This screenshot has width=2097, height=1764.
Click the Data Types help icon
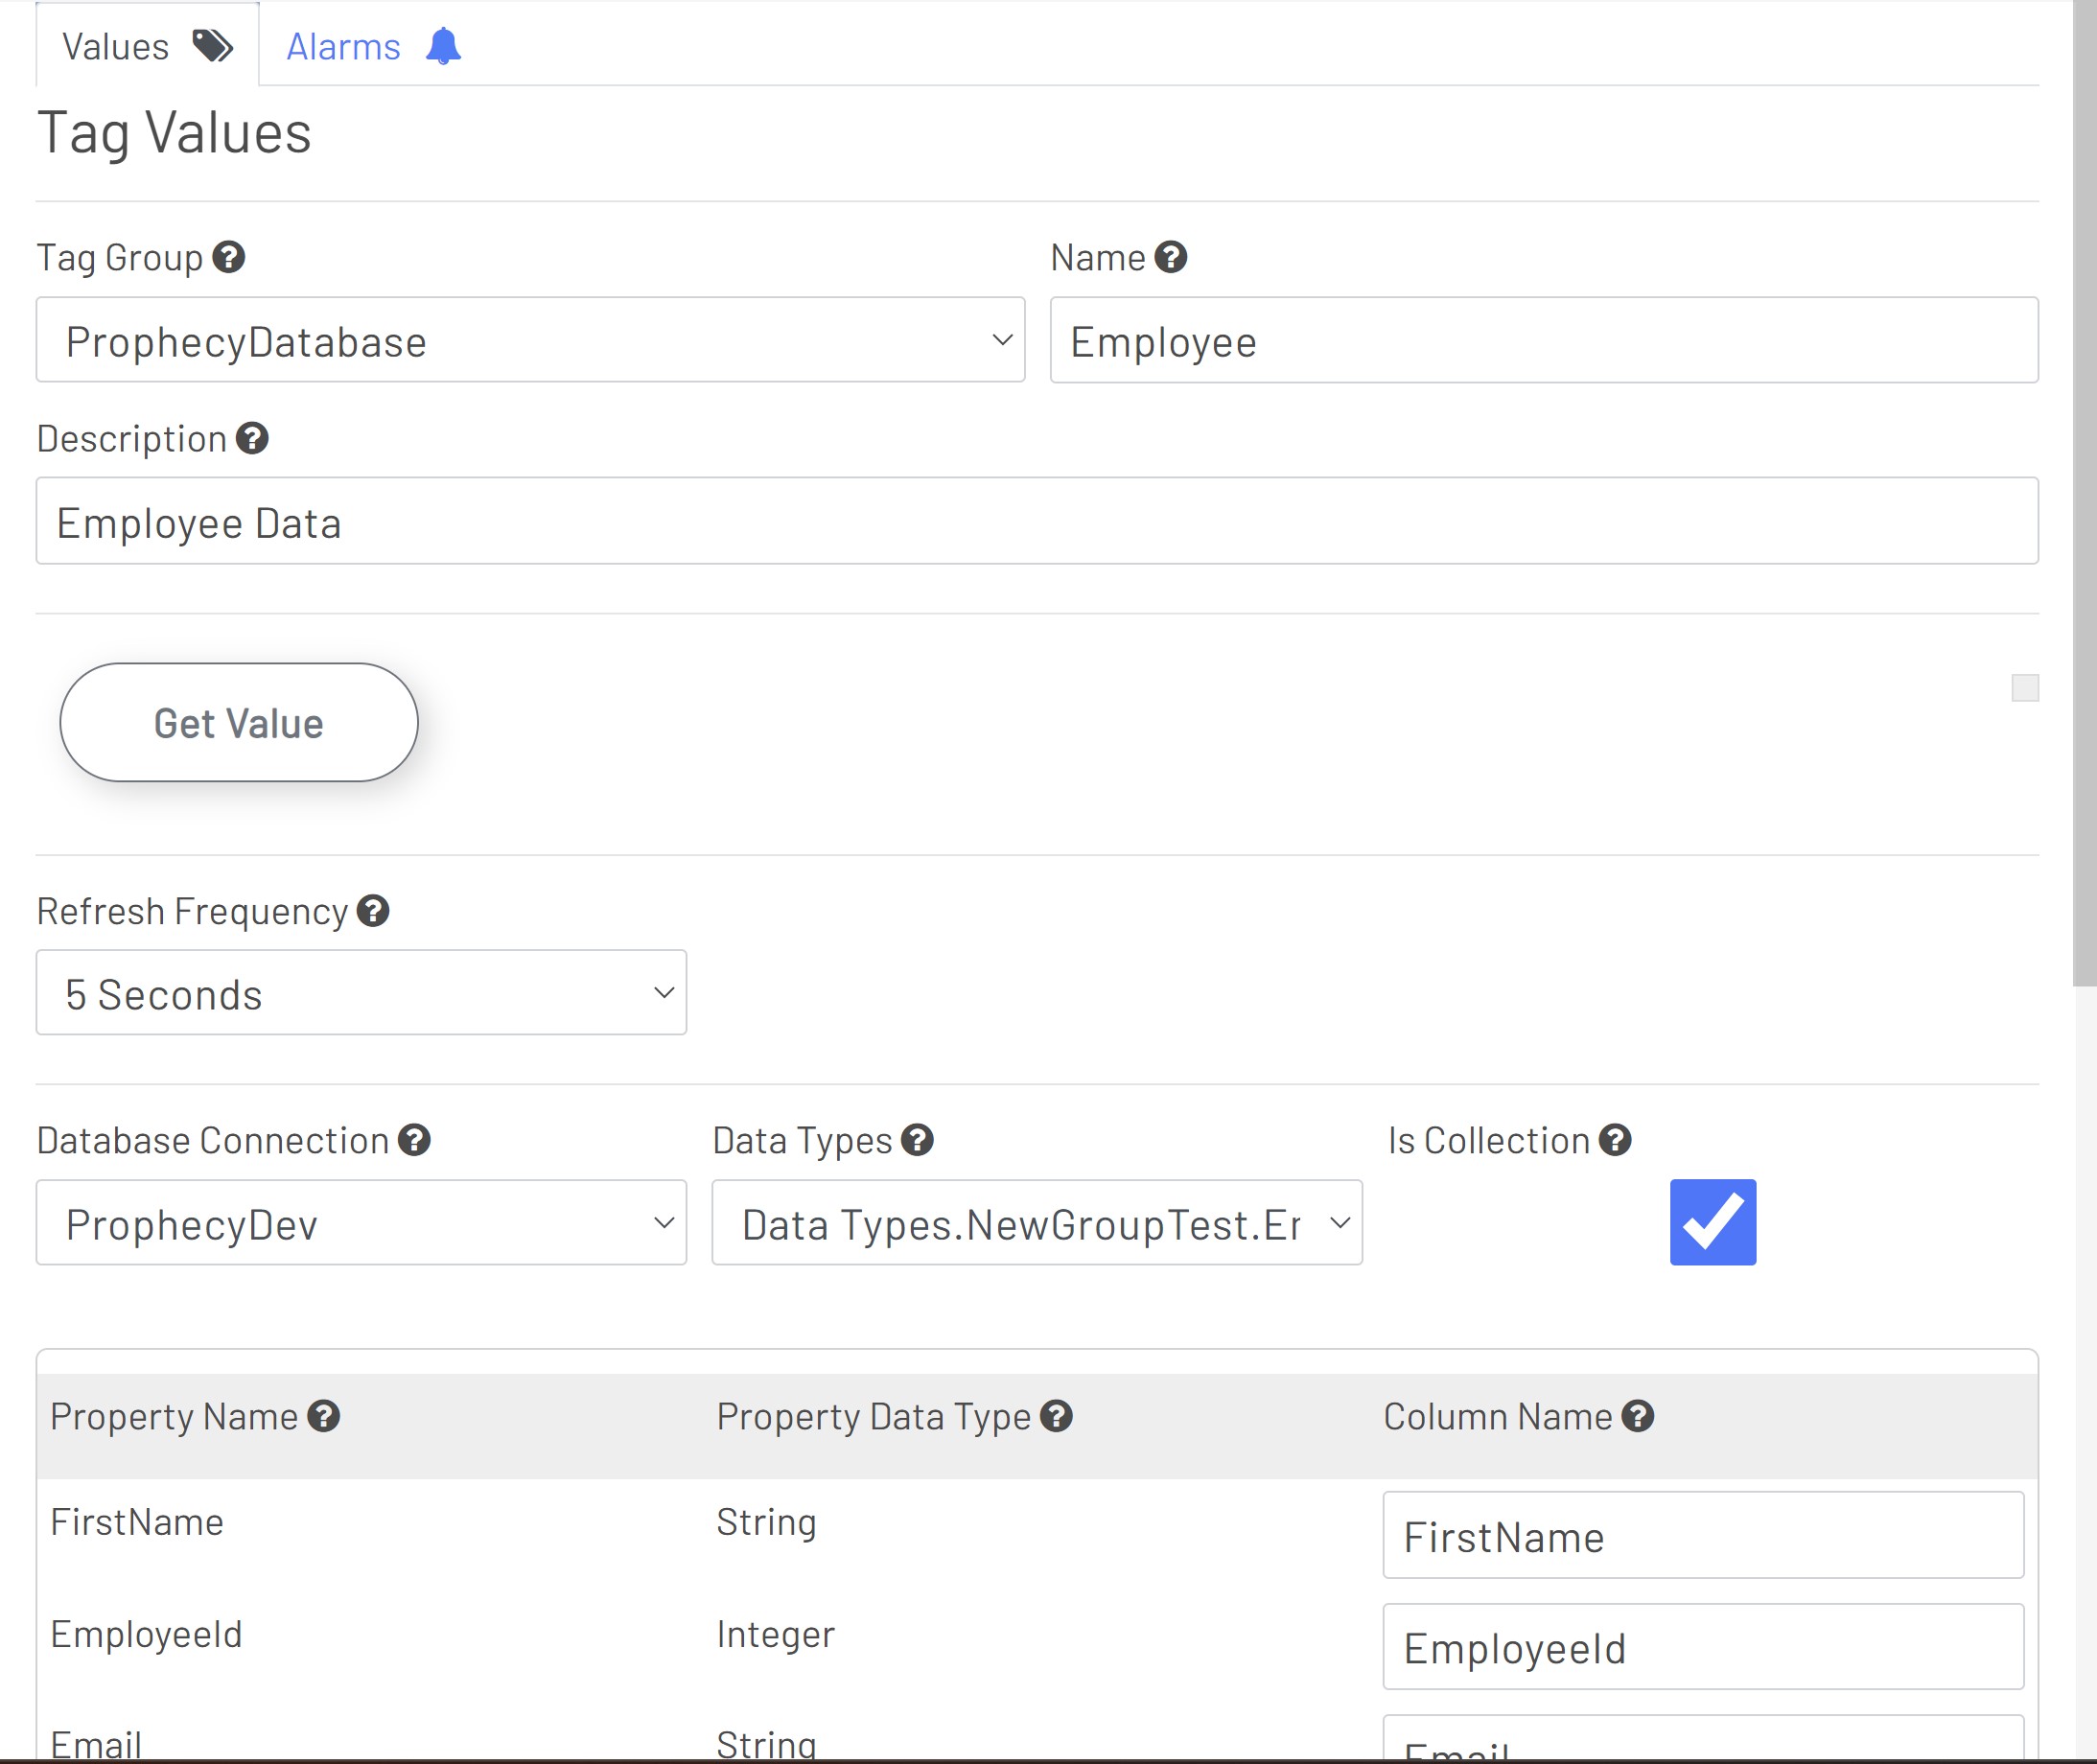(917, 1140)
